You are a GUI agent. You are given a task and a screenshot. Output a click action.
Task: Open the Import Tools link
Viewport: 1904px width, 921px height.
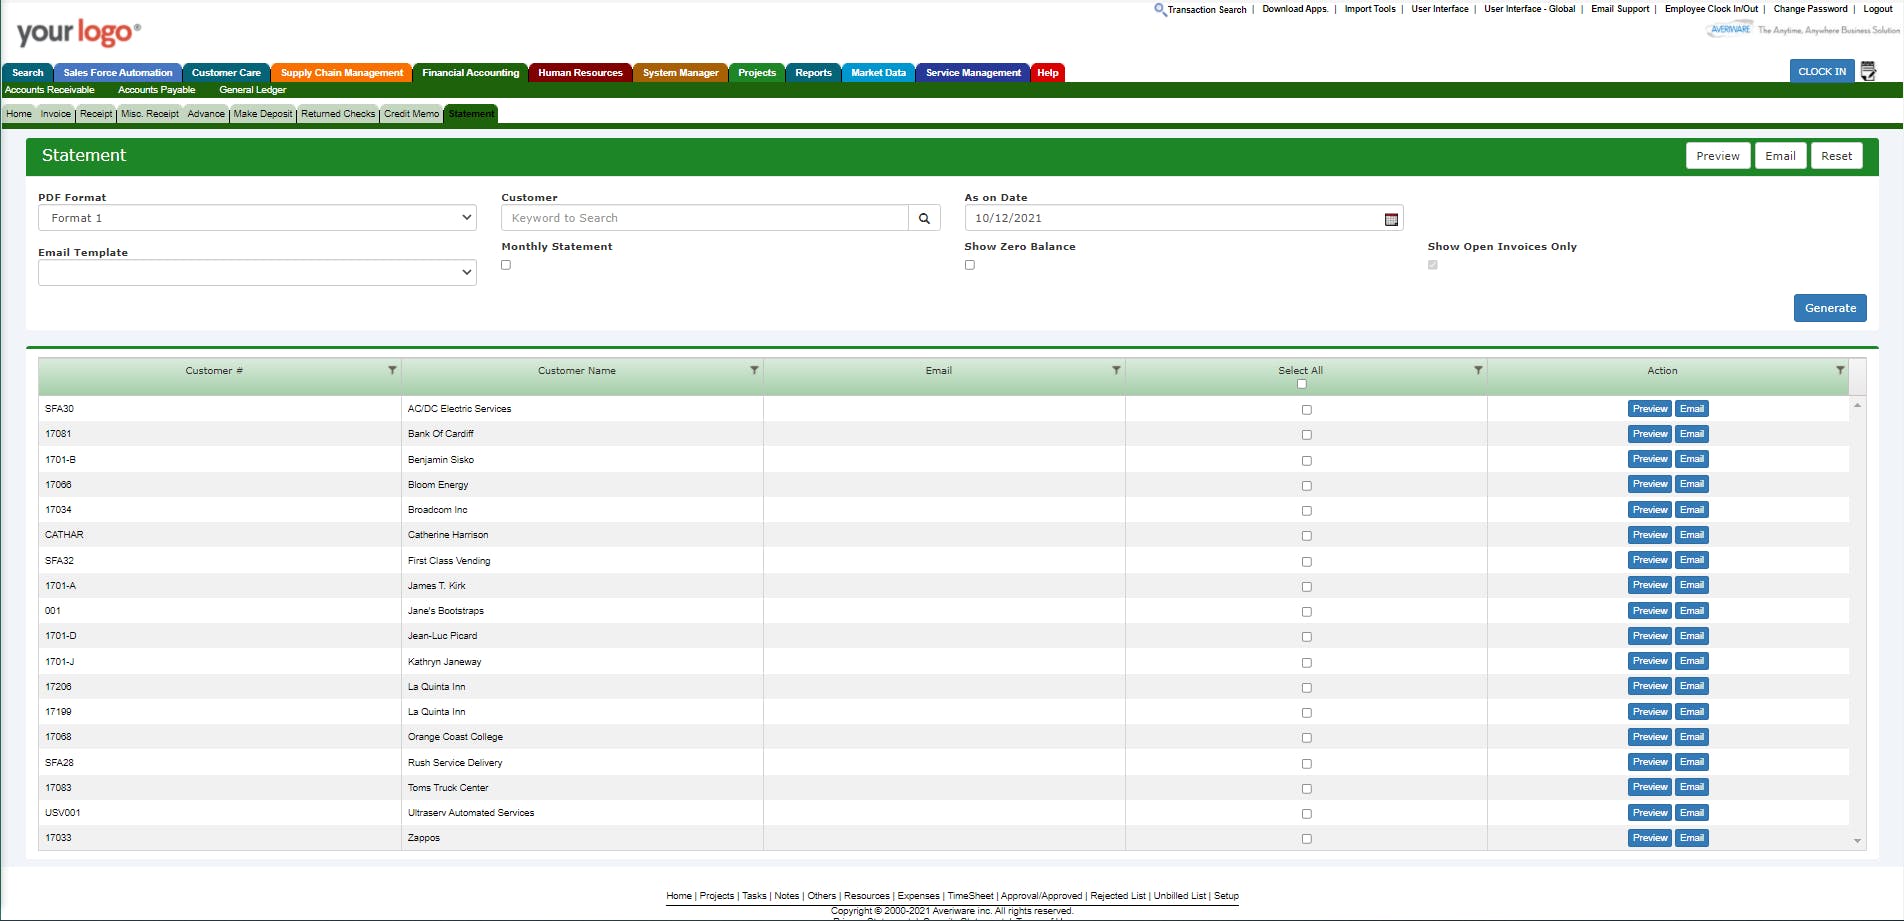tap(1370, 9)
